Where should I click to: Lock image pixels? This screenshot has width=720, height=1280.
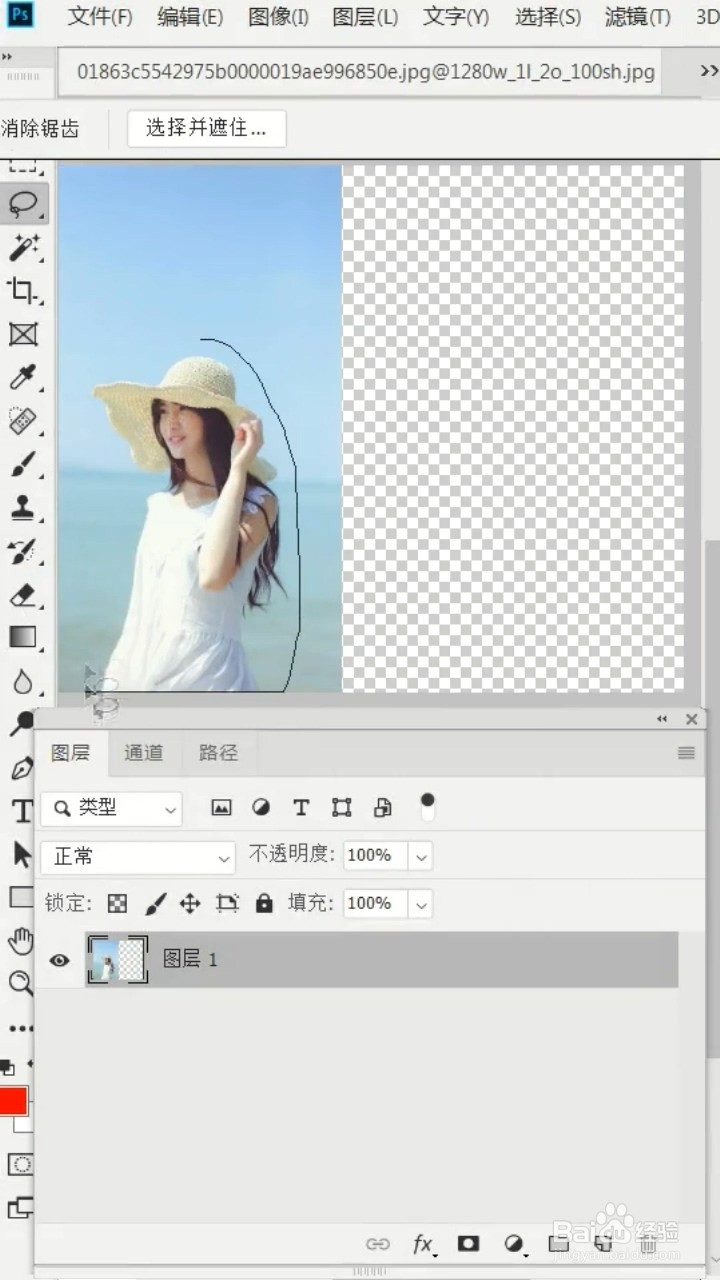click(x=155, y=904)
